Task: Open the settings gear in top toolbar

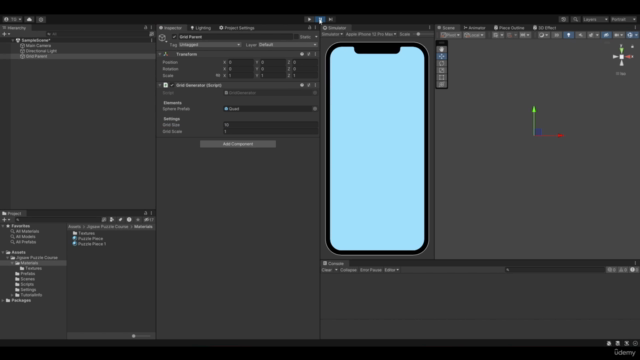Action: tap(41, 19)
